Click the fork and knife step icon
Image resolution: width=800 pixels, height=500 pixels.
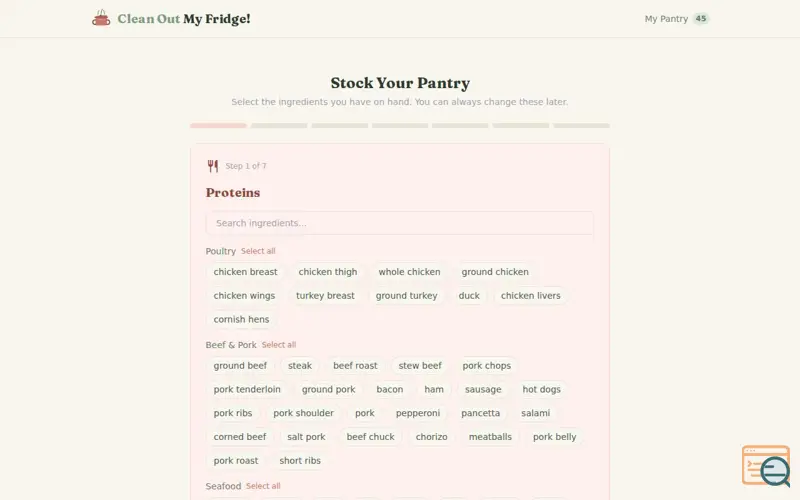click(x=213, y=166)
